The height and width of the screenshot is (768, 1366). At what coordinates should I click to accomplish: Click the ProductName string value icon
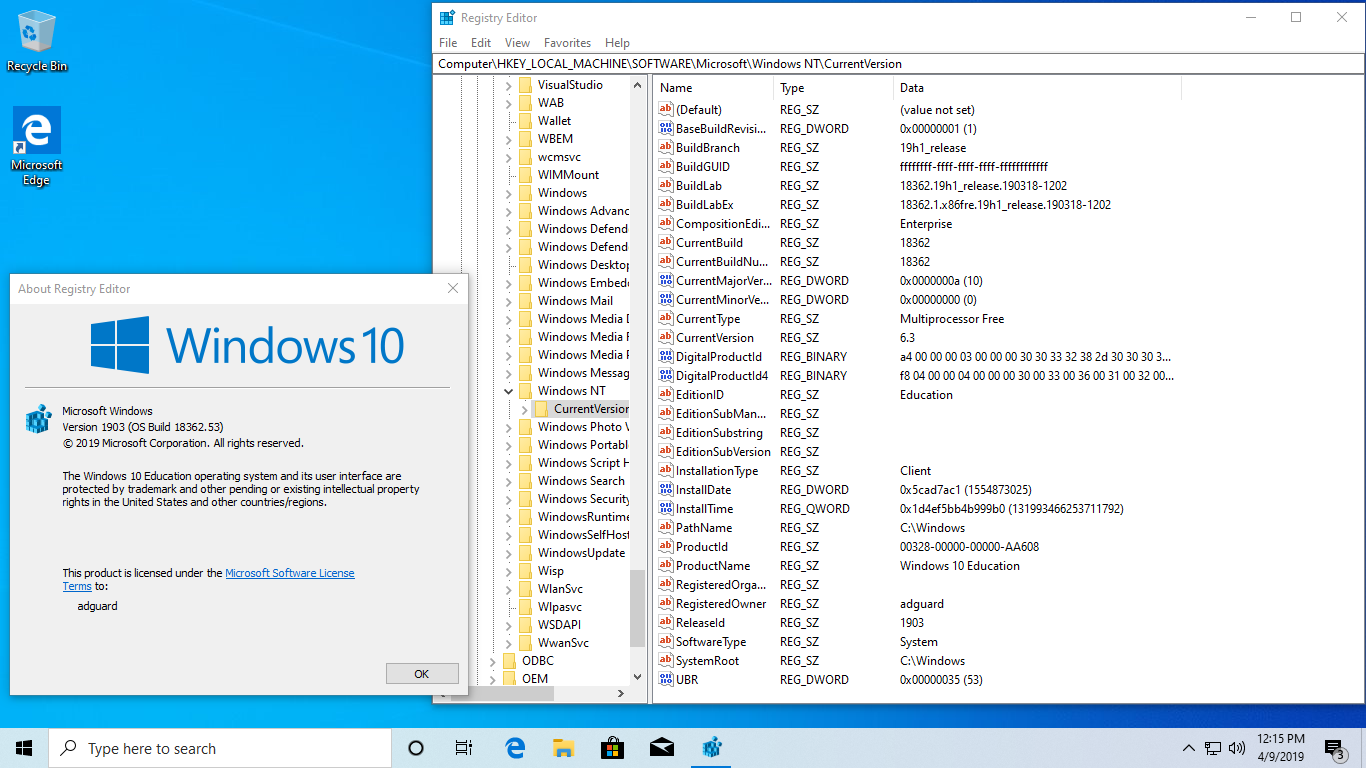coord(666,566)
